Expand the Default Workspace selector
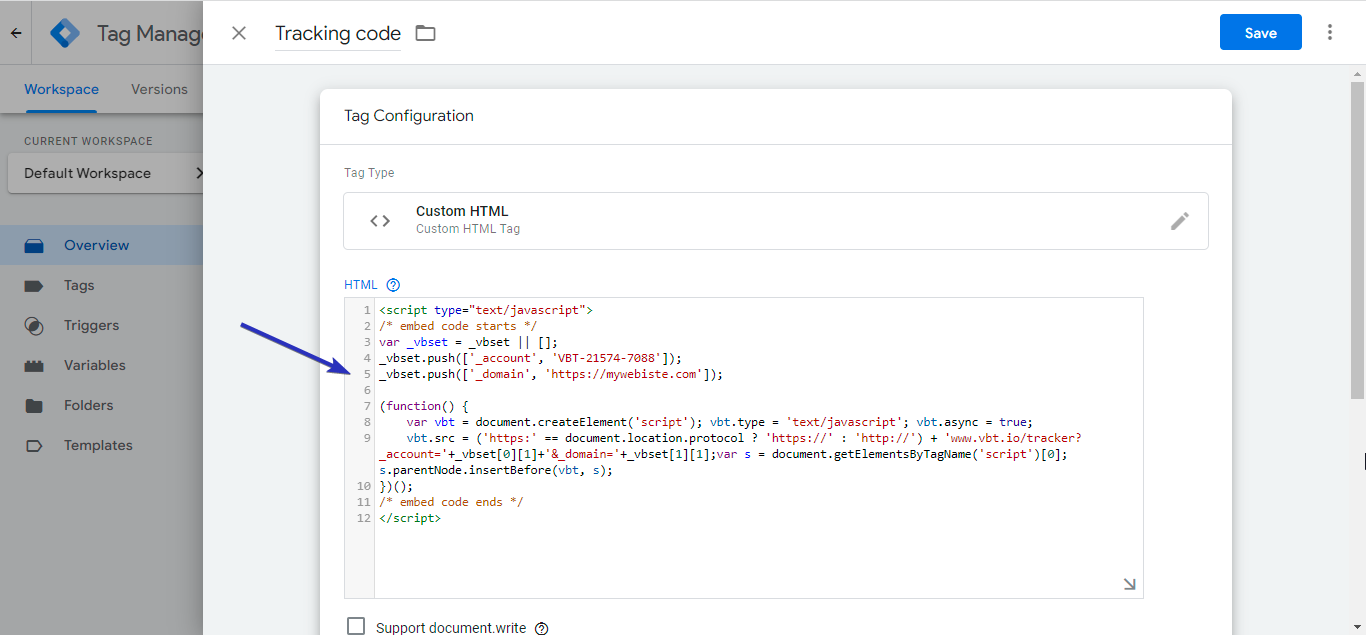 point(105,173)
